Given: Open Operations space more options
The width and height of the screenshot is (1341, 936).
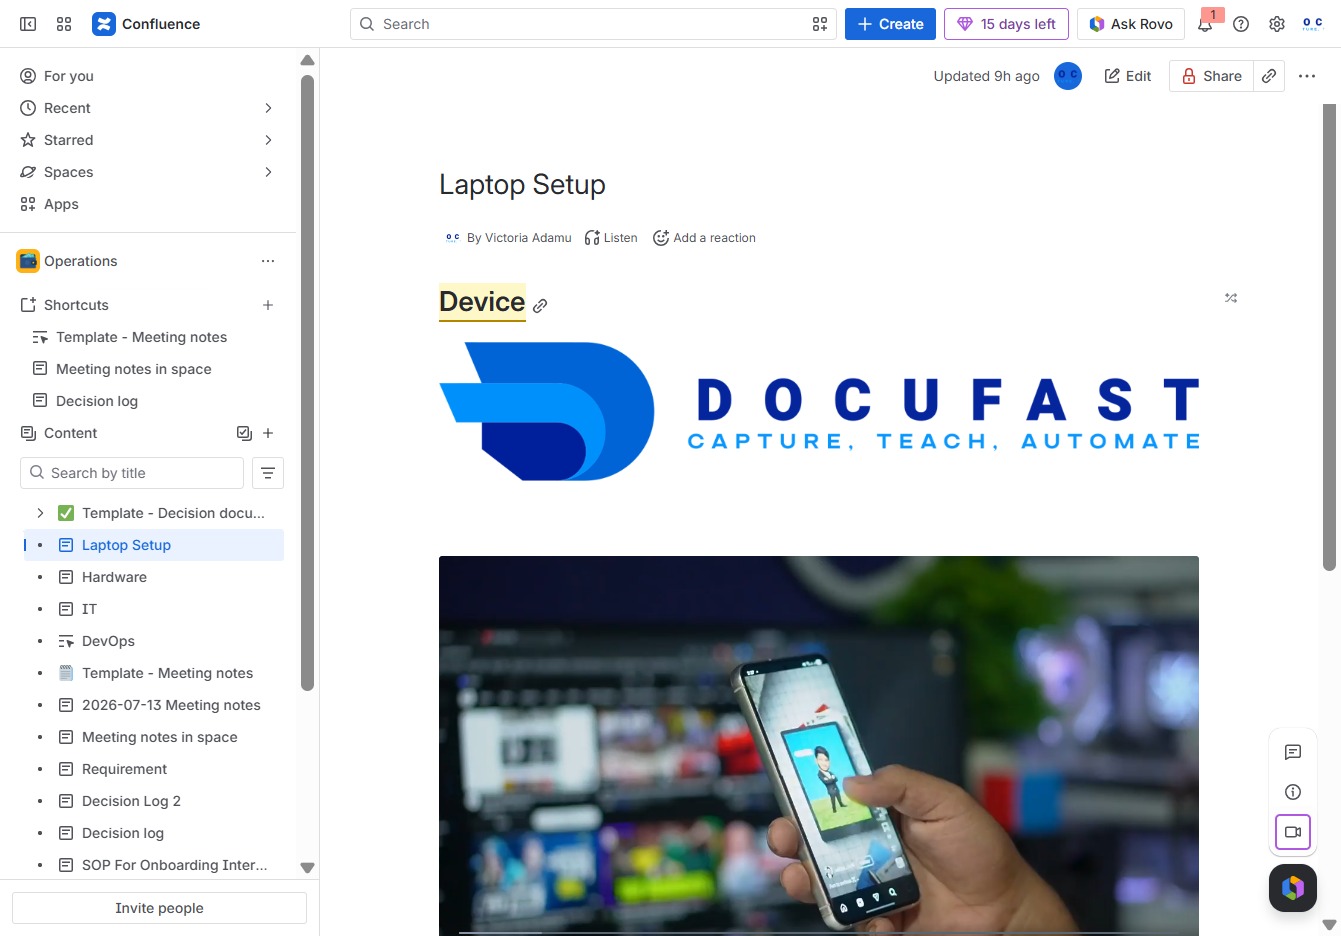Looking at the screenshot, I should coord(268,261).
